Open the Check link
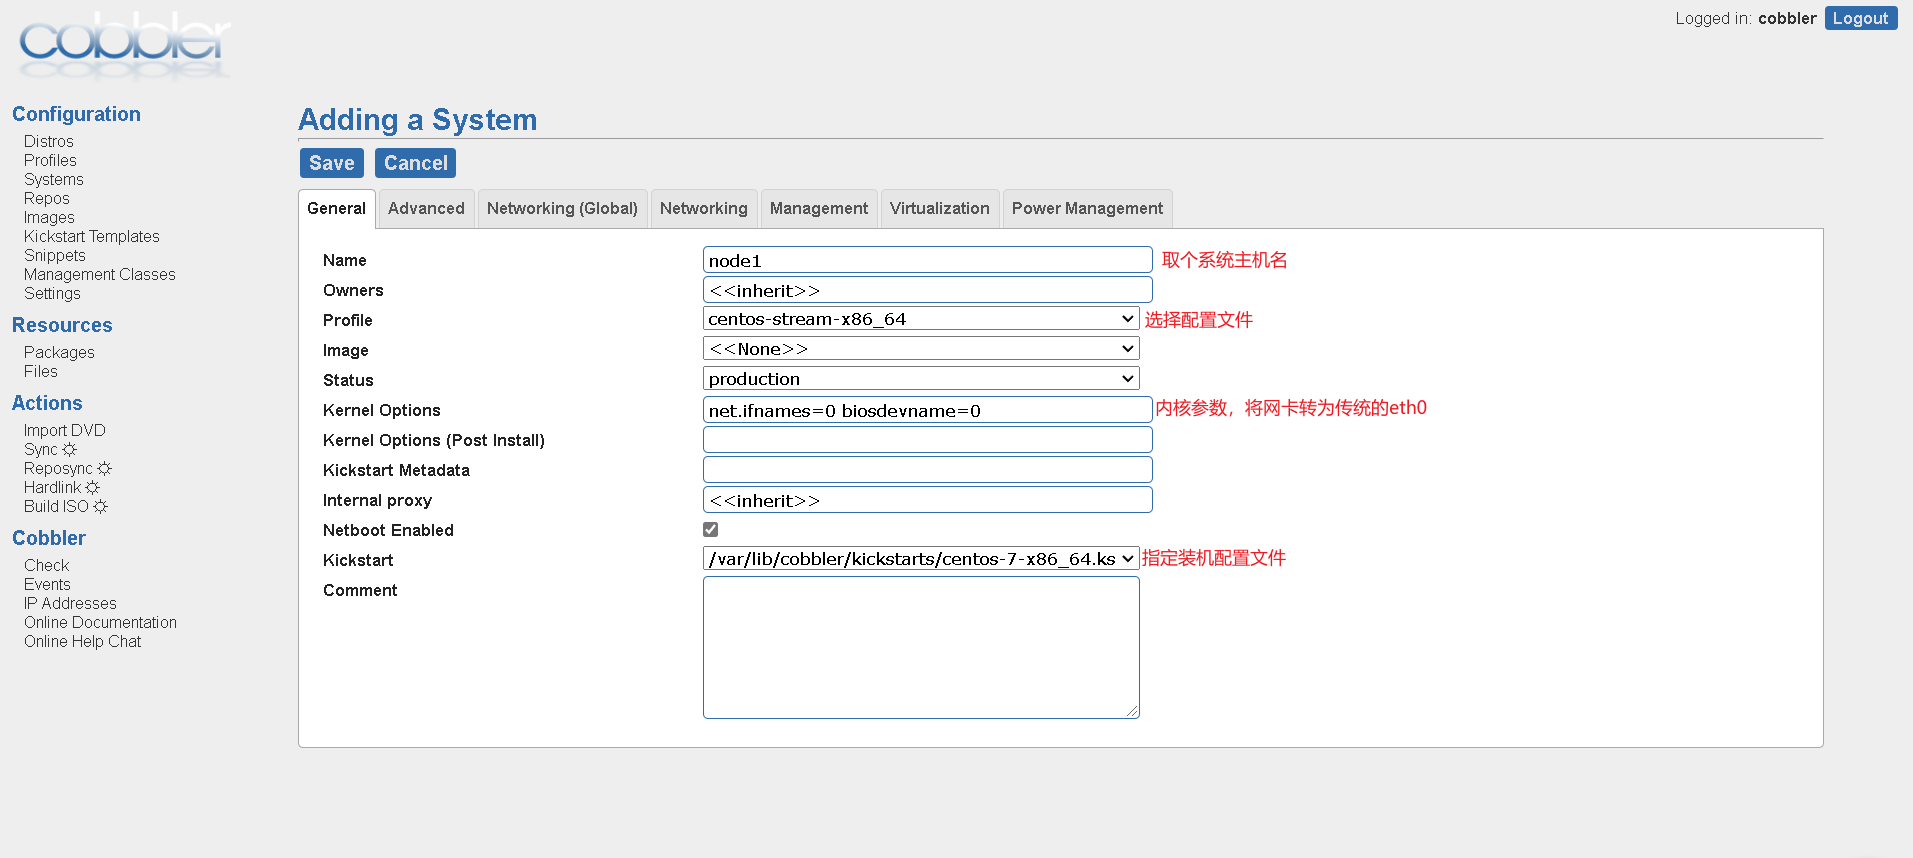 [47, 566]
